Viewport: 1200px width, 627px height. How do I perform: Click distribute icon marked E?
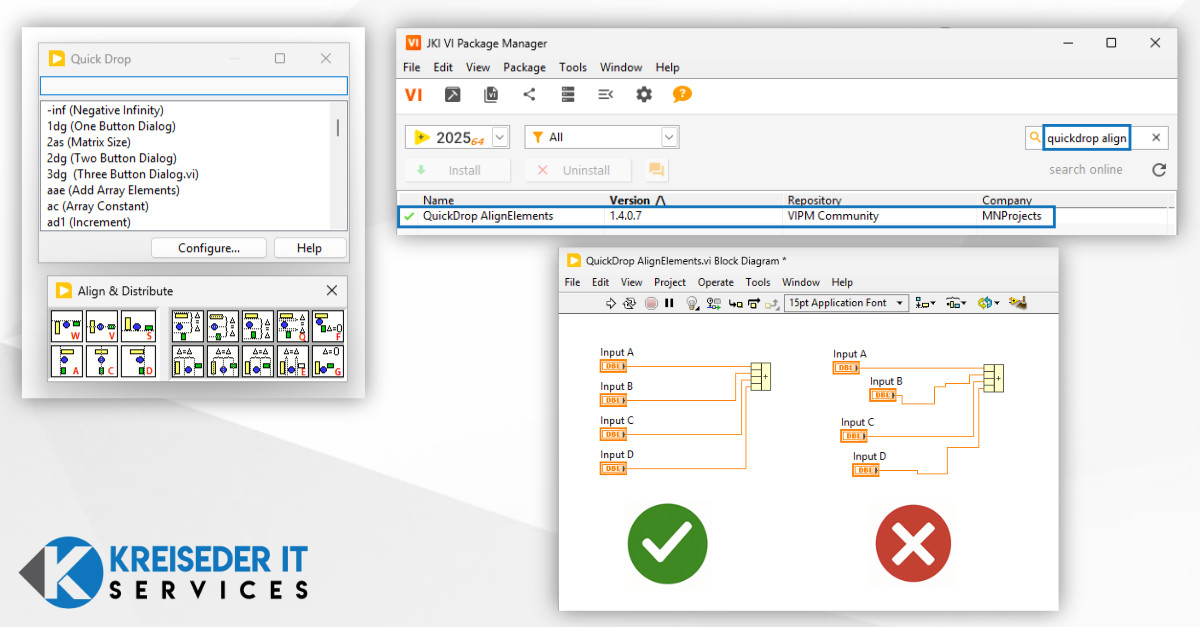[293, 361]
